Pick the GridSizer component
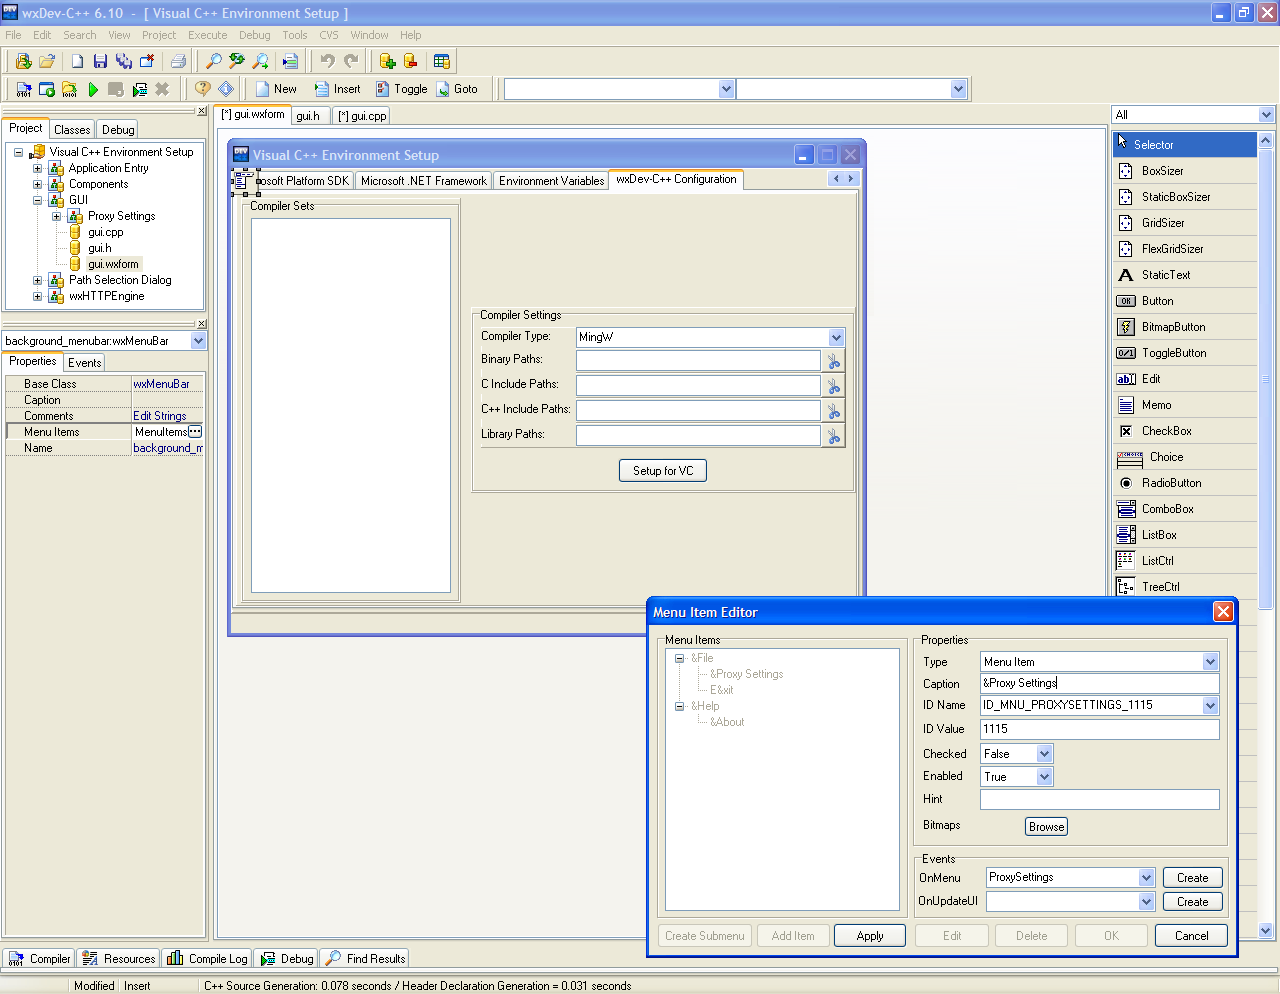This screenshot has width=1280, height=994. [x=1184, y=223]
